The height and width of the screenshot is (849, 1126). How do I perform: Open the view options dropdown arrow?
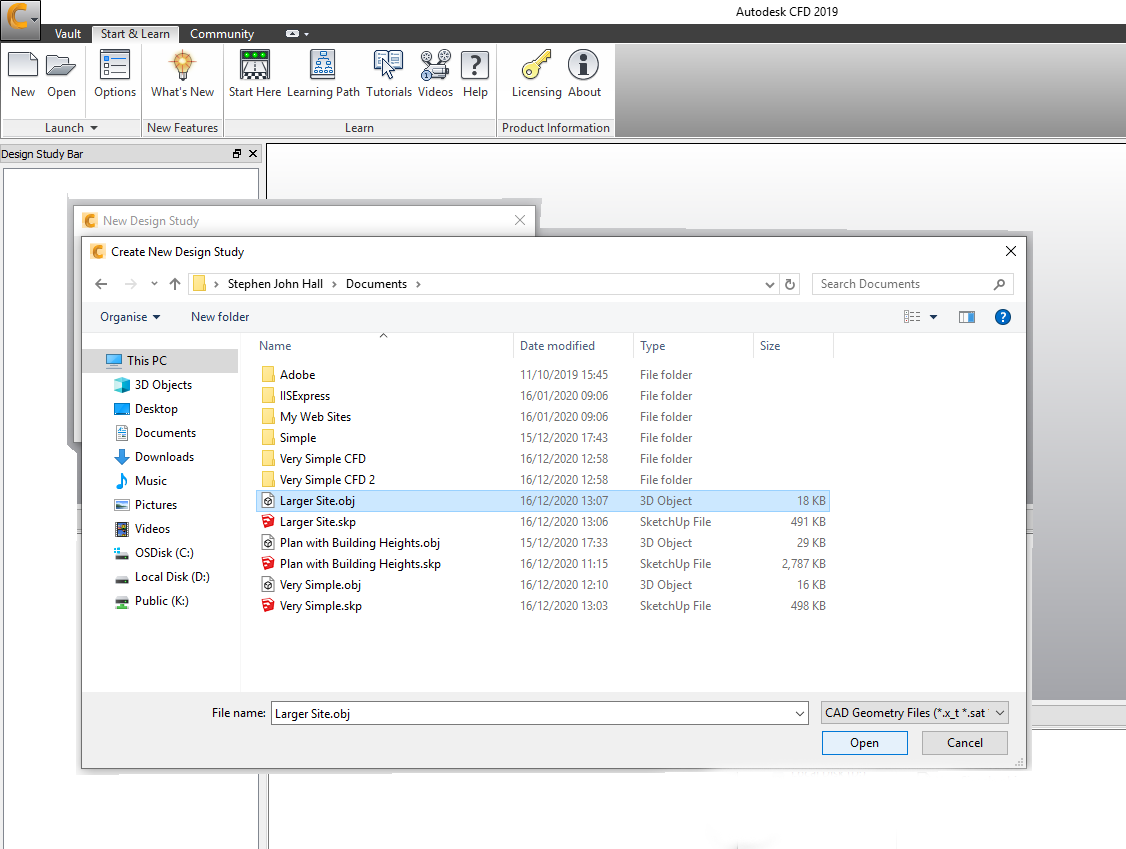(934, 317)
